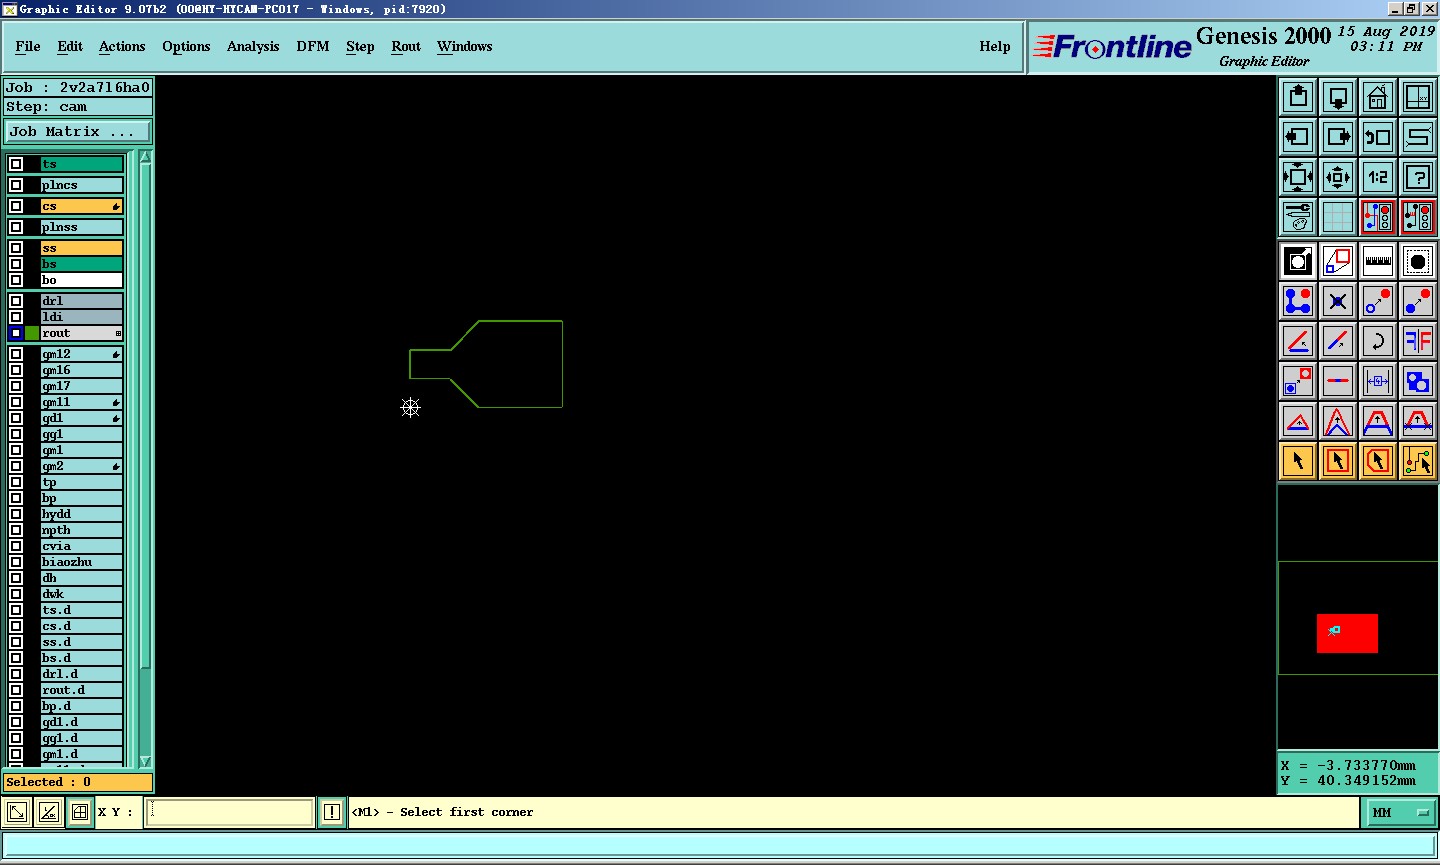The image size is (1440, 865).
Task: Click the layer list scroll up arrow
Action: pyautogui.click(x=145, y=157)
